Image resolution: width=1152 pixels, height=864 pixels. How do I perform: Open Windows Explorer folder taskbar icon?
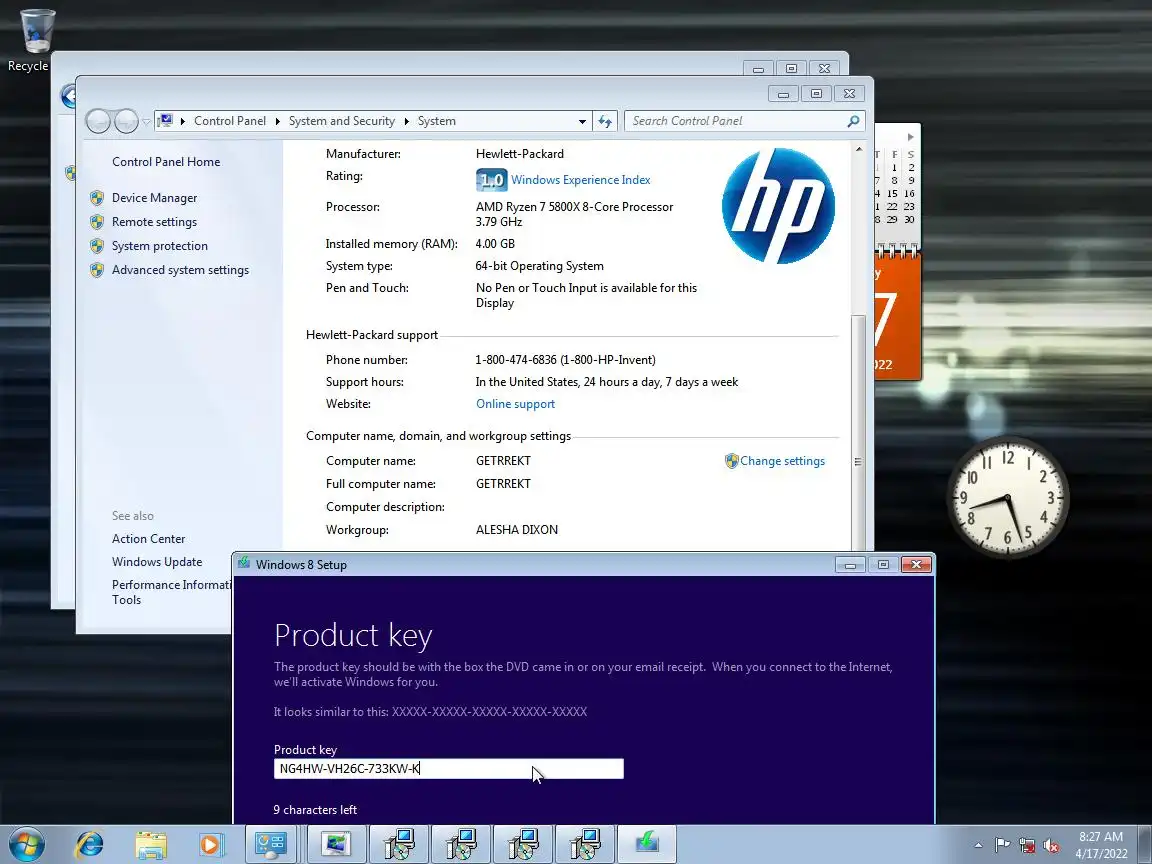pyautogui.click(x=151, y=845)
